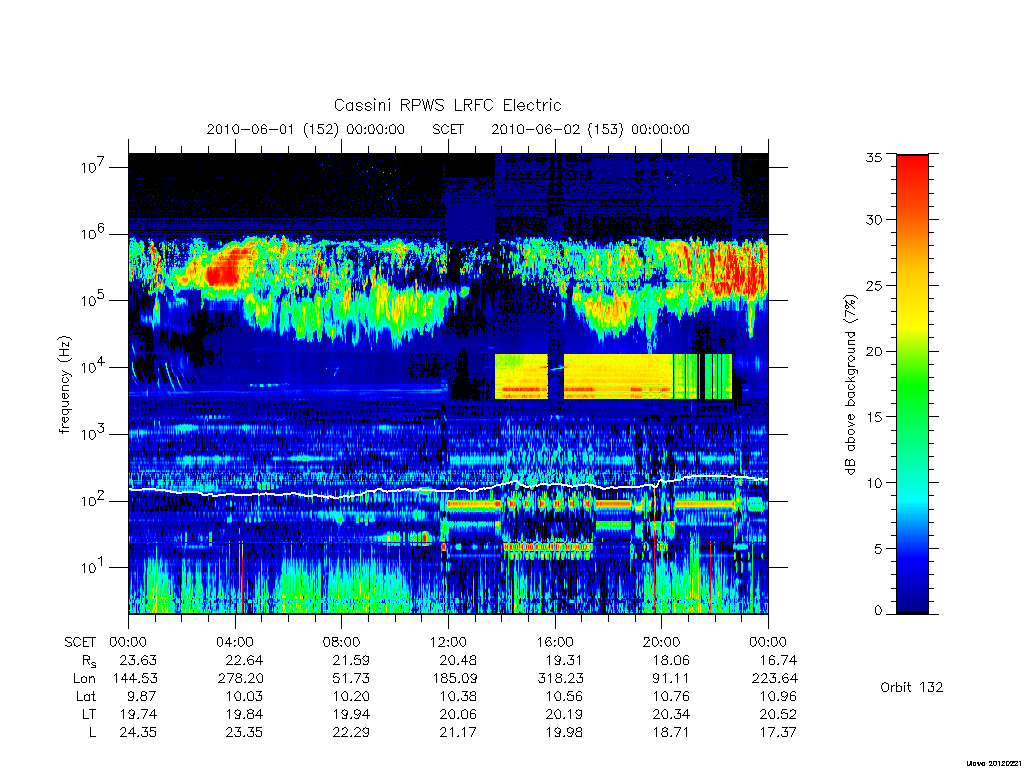
Task: Click the 10^6 frequency axis label
Action: point(93,234)
